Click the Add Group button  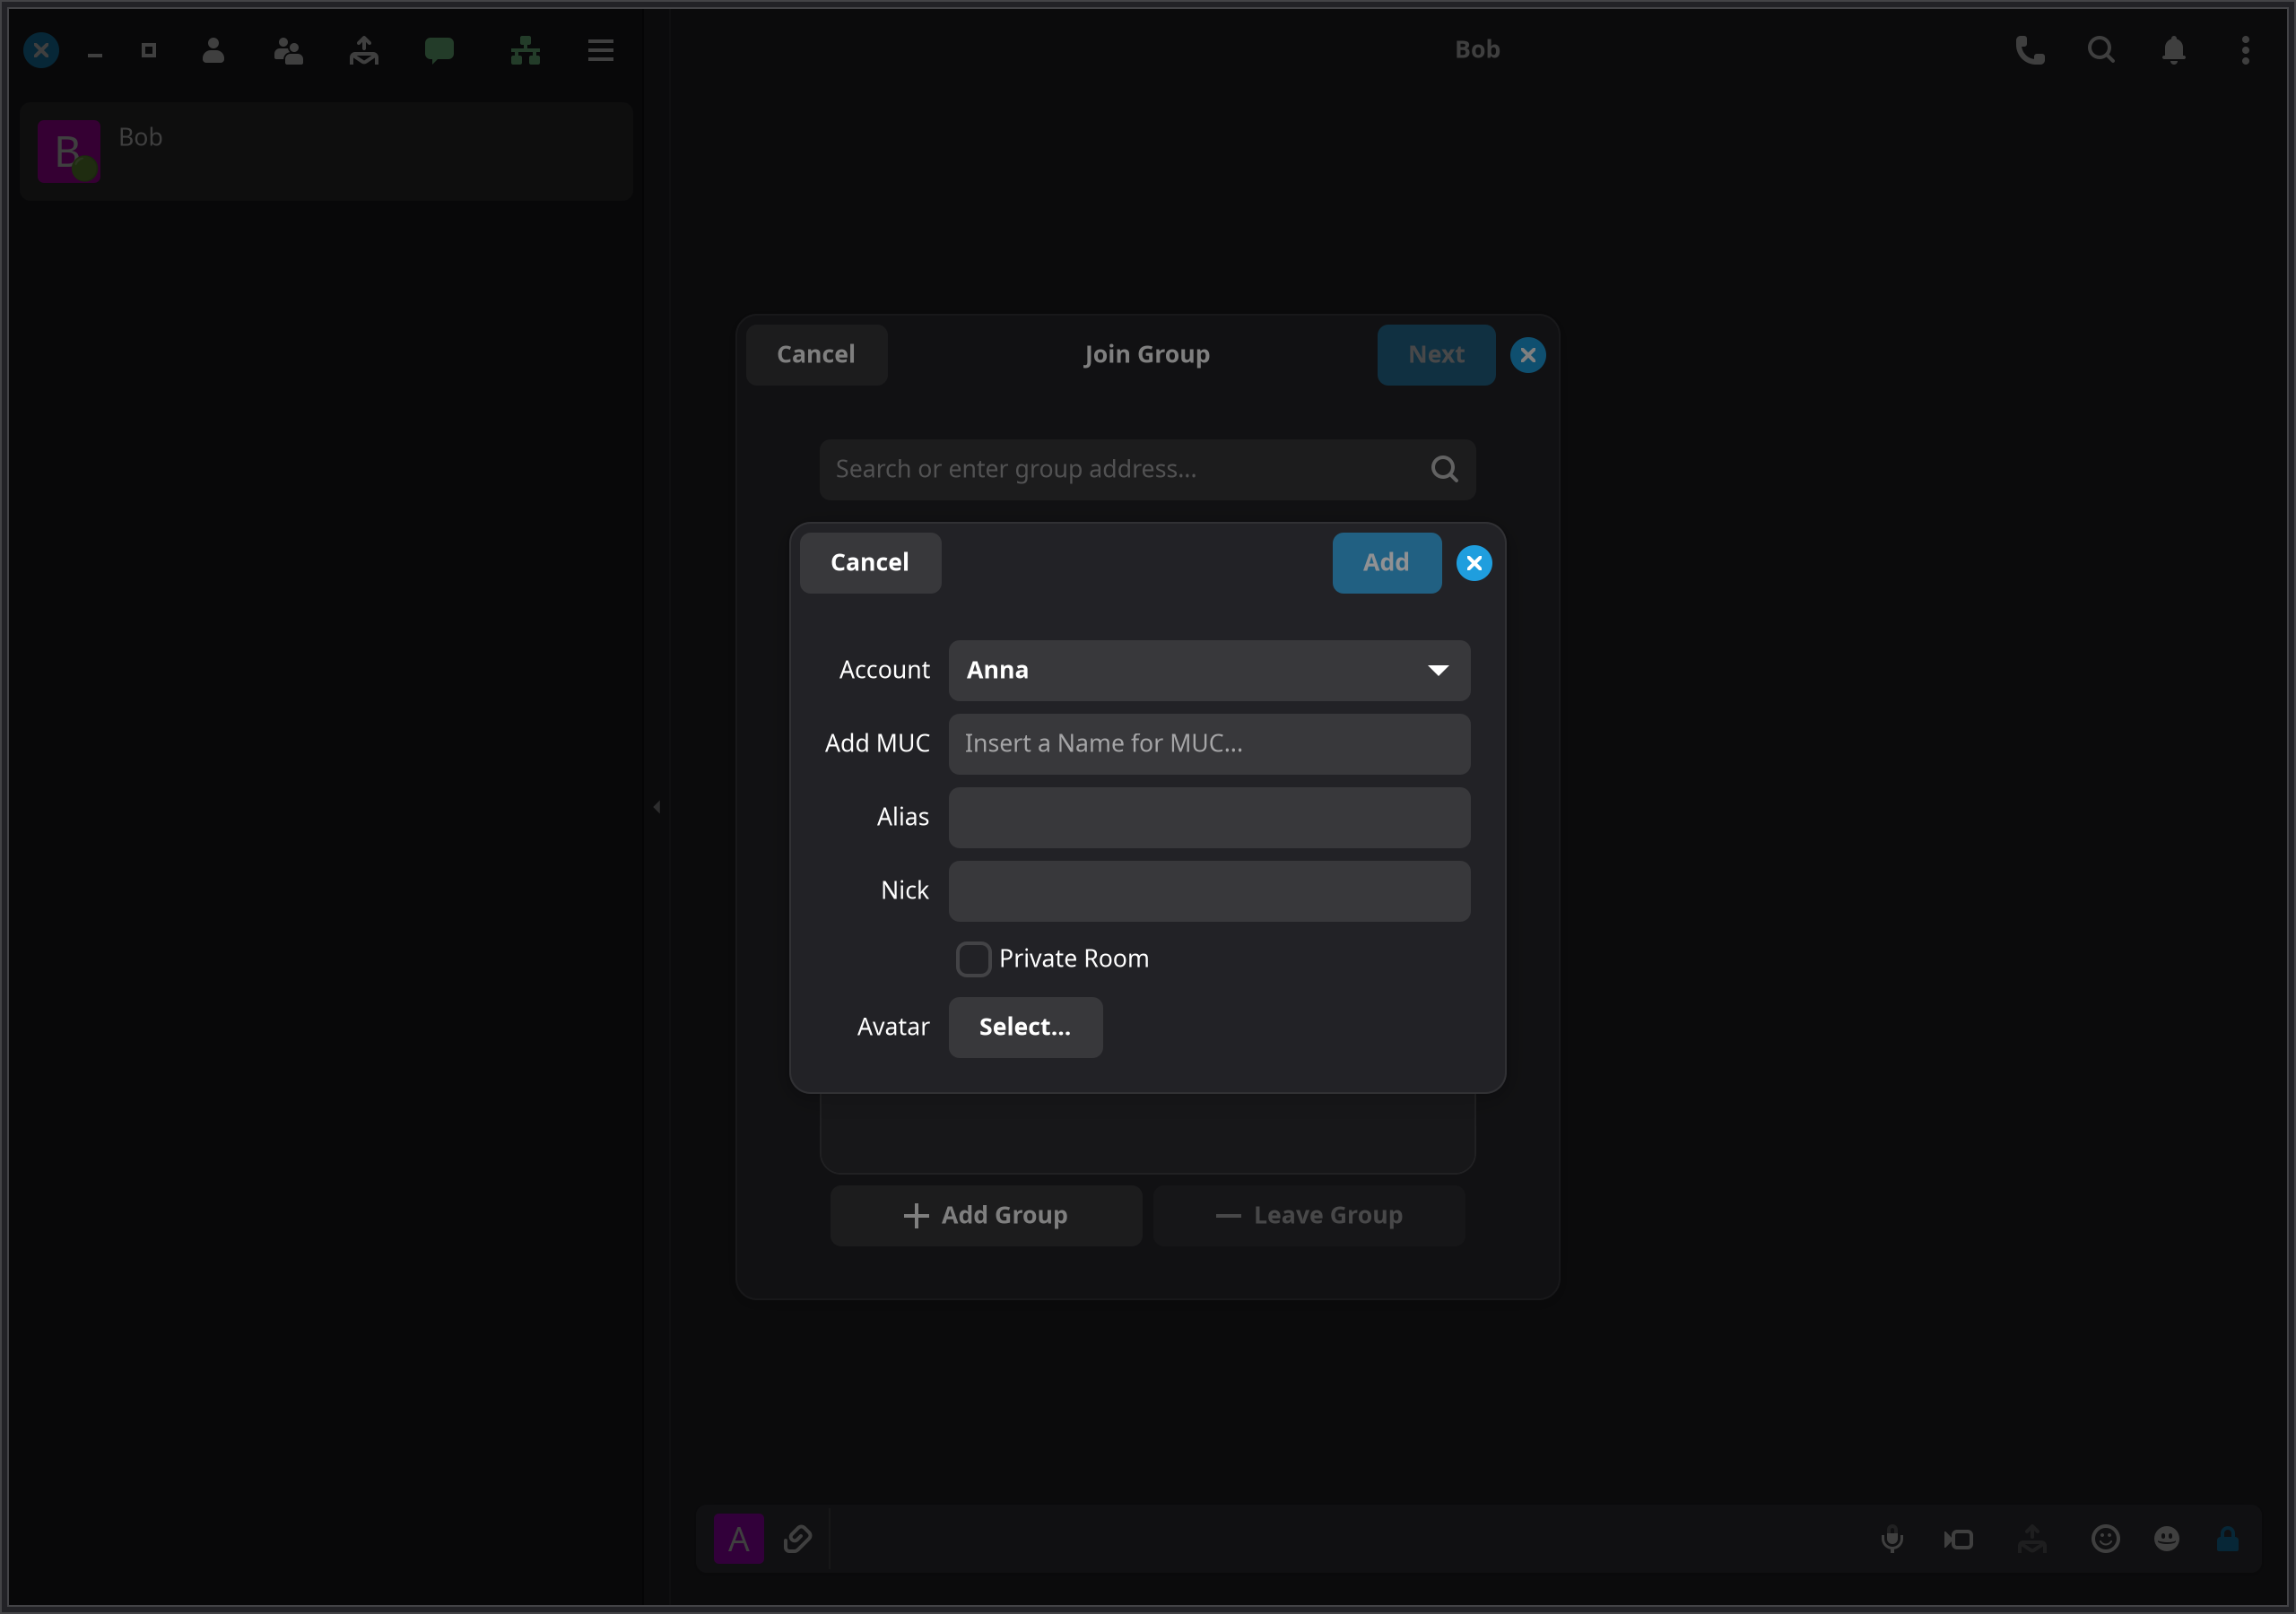[985, 1215]
